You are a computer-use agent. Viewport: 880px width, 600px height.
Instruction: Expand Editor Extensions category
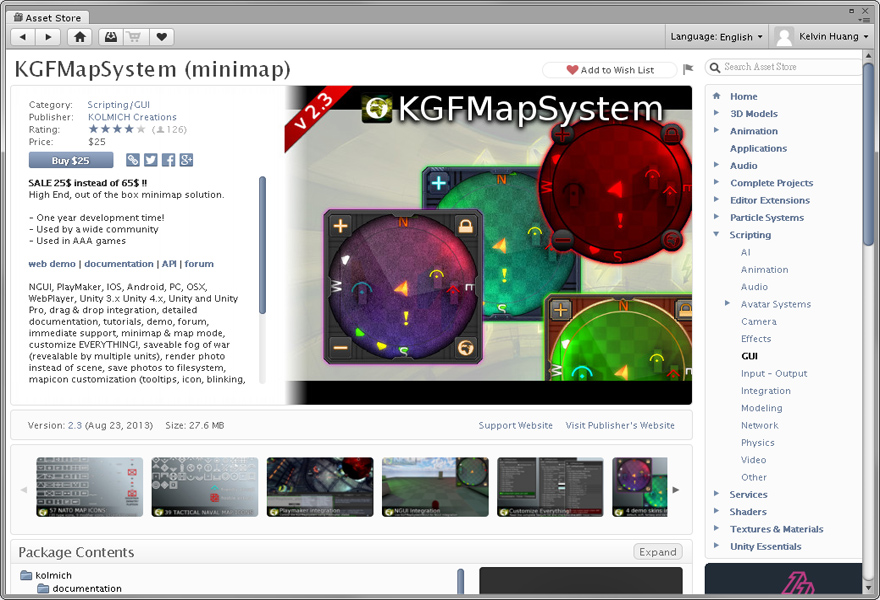716,200
